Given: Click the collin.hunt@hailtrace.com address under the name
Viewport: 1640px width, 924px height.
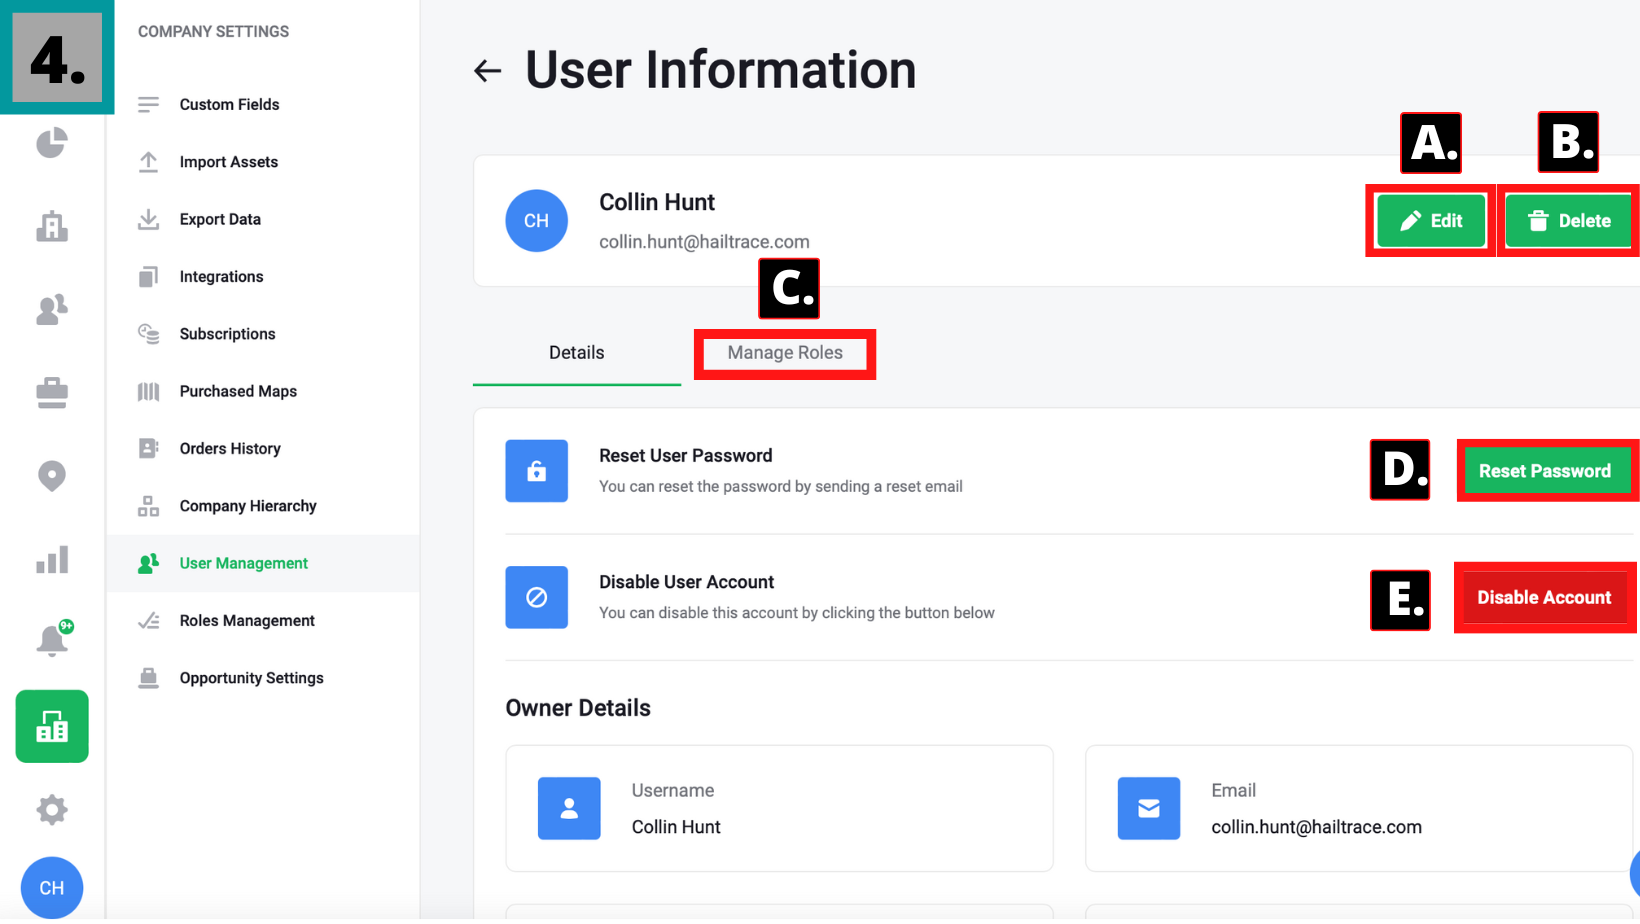Looking at the screenshot, I should coord(704,242).
